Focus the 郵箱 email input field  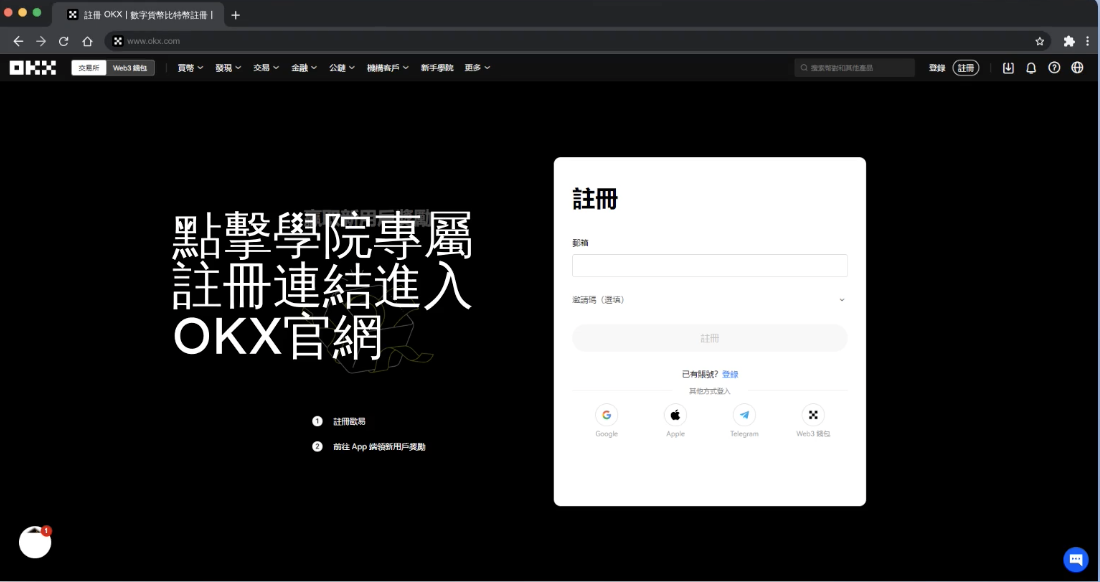coord(709,266)
